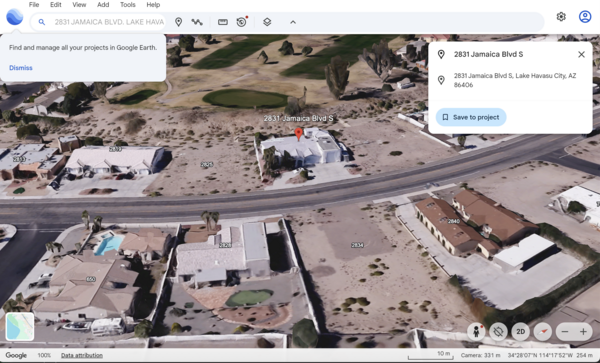Toggle the orbit rotation button
The width and height of the screenshot is (600, 363).
[x=498, y=331]
